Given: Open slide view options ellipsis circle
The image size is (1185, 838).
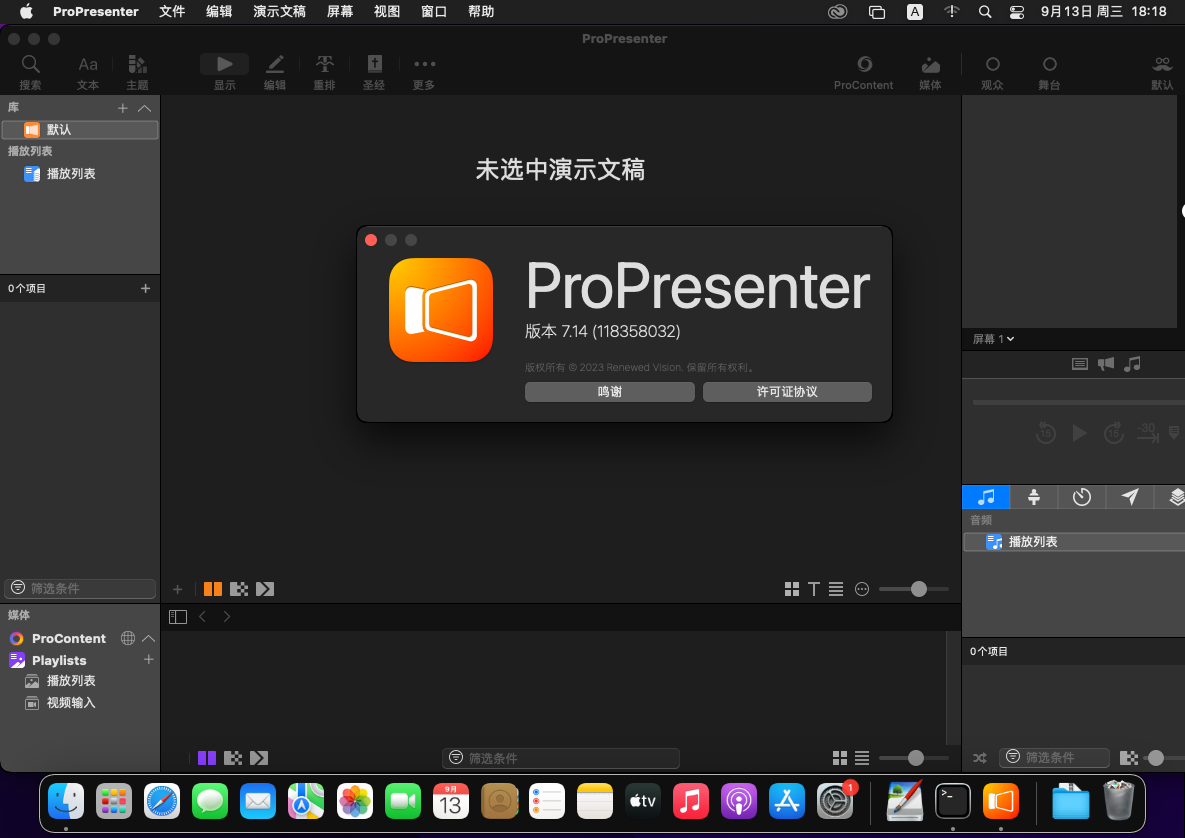Looking at the screenshot, I should (x=862, y=589).
